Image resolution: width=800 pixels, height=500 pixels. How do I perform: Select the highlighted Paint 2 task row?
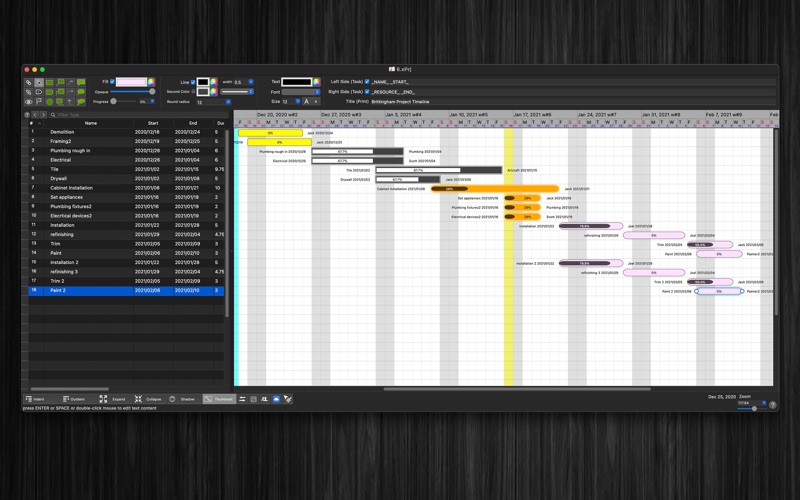click(126, 290)
